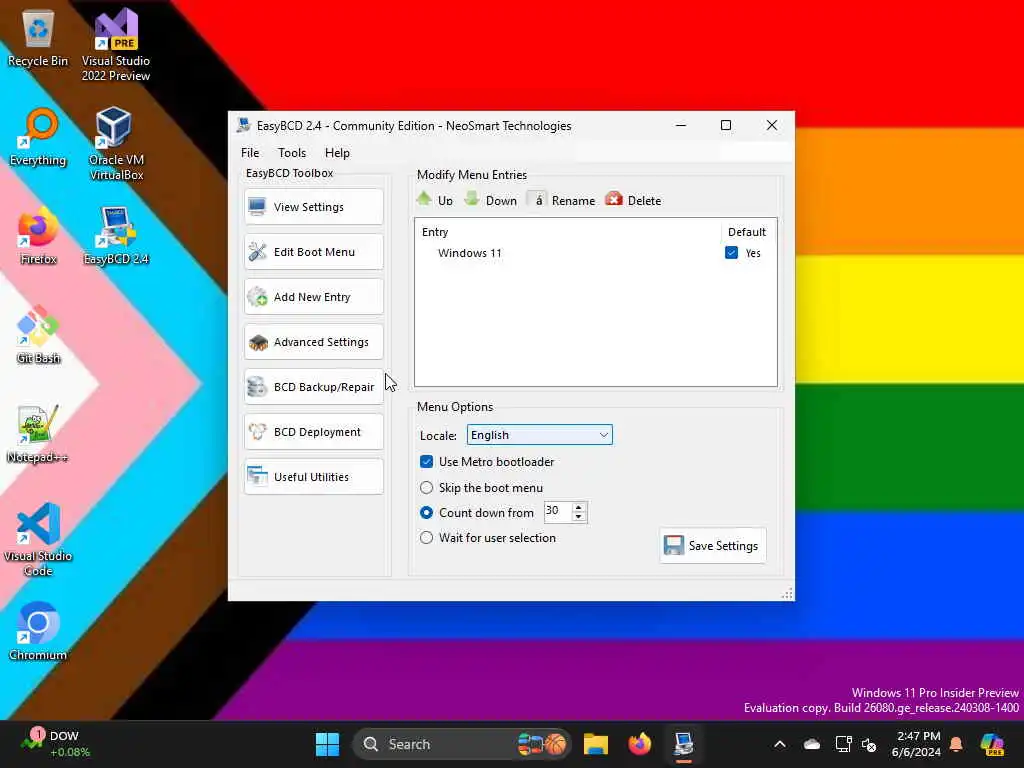Select Count down from option
Image resolution: width=1024 pixels, height=768 pixels.
tap(426, 513)
